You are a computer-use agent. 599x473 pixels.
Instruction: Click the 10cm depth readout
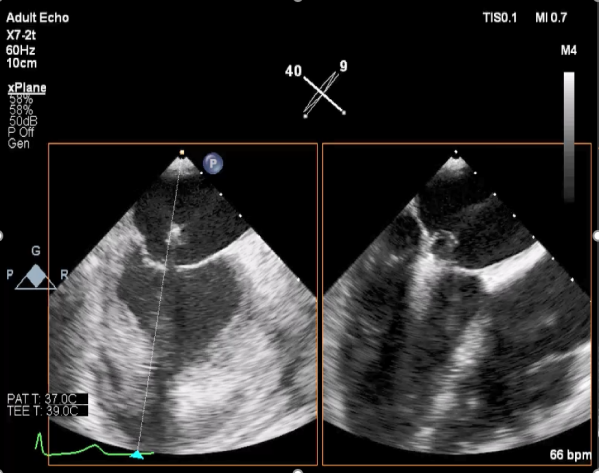[21, 63]
